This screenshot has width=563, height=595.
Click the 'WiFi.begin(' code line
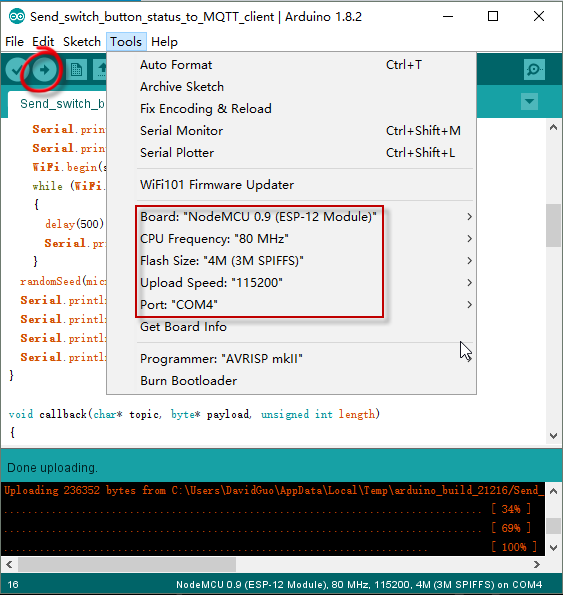point(69,167)
